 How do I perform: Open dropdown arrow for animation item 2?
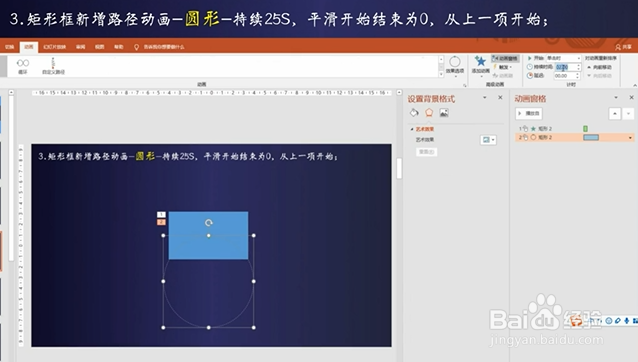pyautogui.click(x=630, y=137)
